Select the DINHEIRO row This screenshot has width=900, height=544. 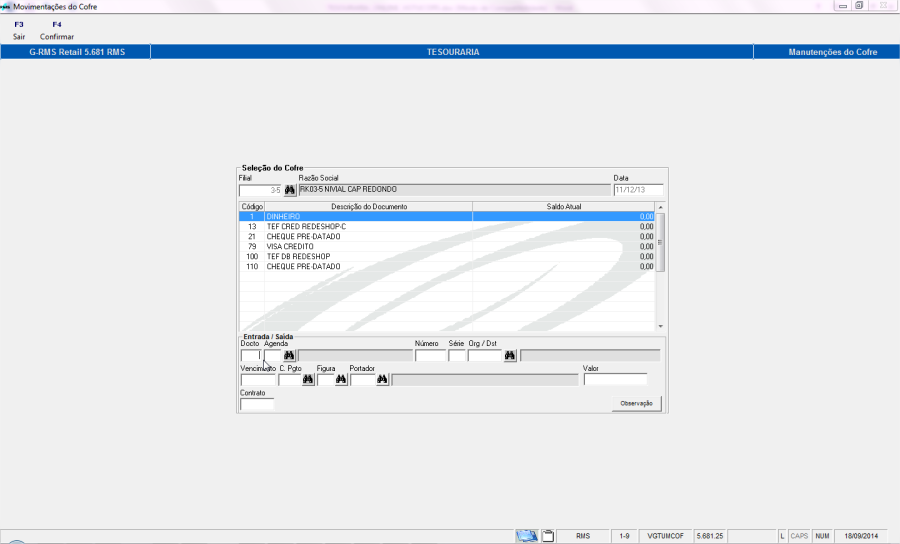447,217
